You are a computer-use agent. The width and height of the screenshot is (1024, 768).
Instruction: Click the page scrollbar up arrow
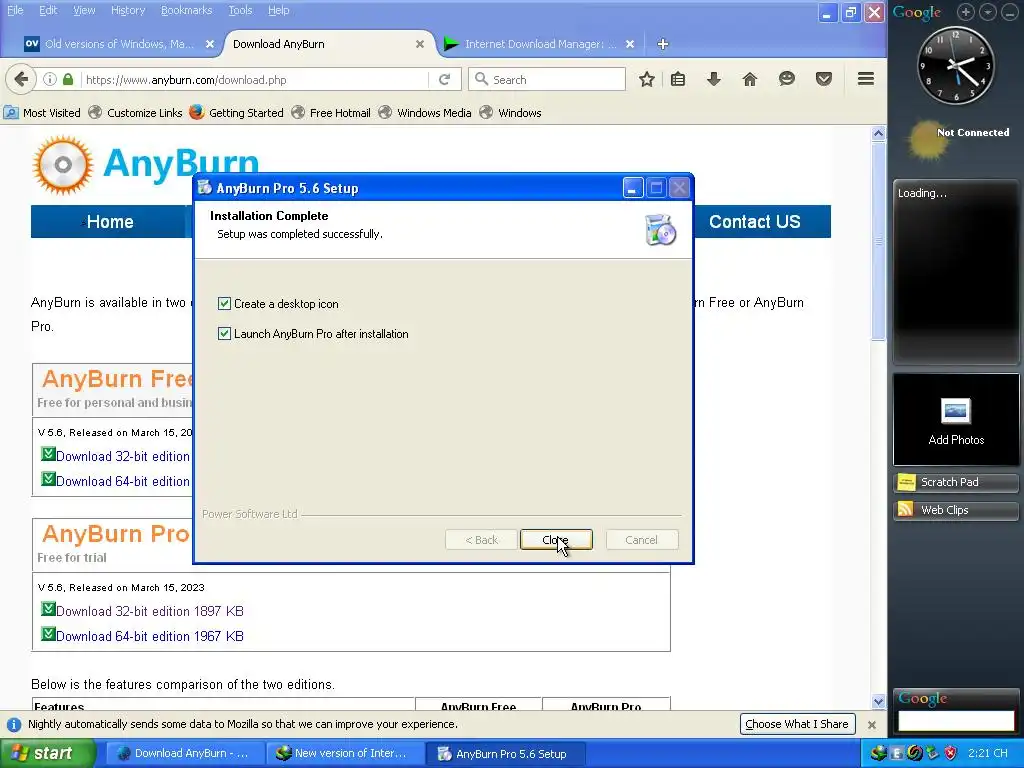click(878, 133)
